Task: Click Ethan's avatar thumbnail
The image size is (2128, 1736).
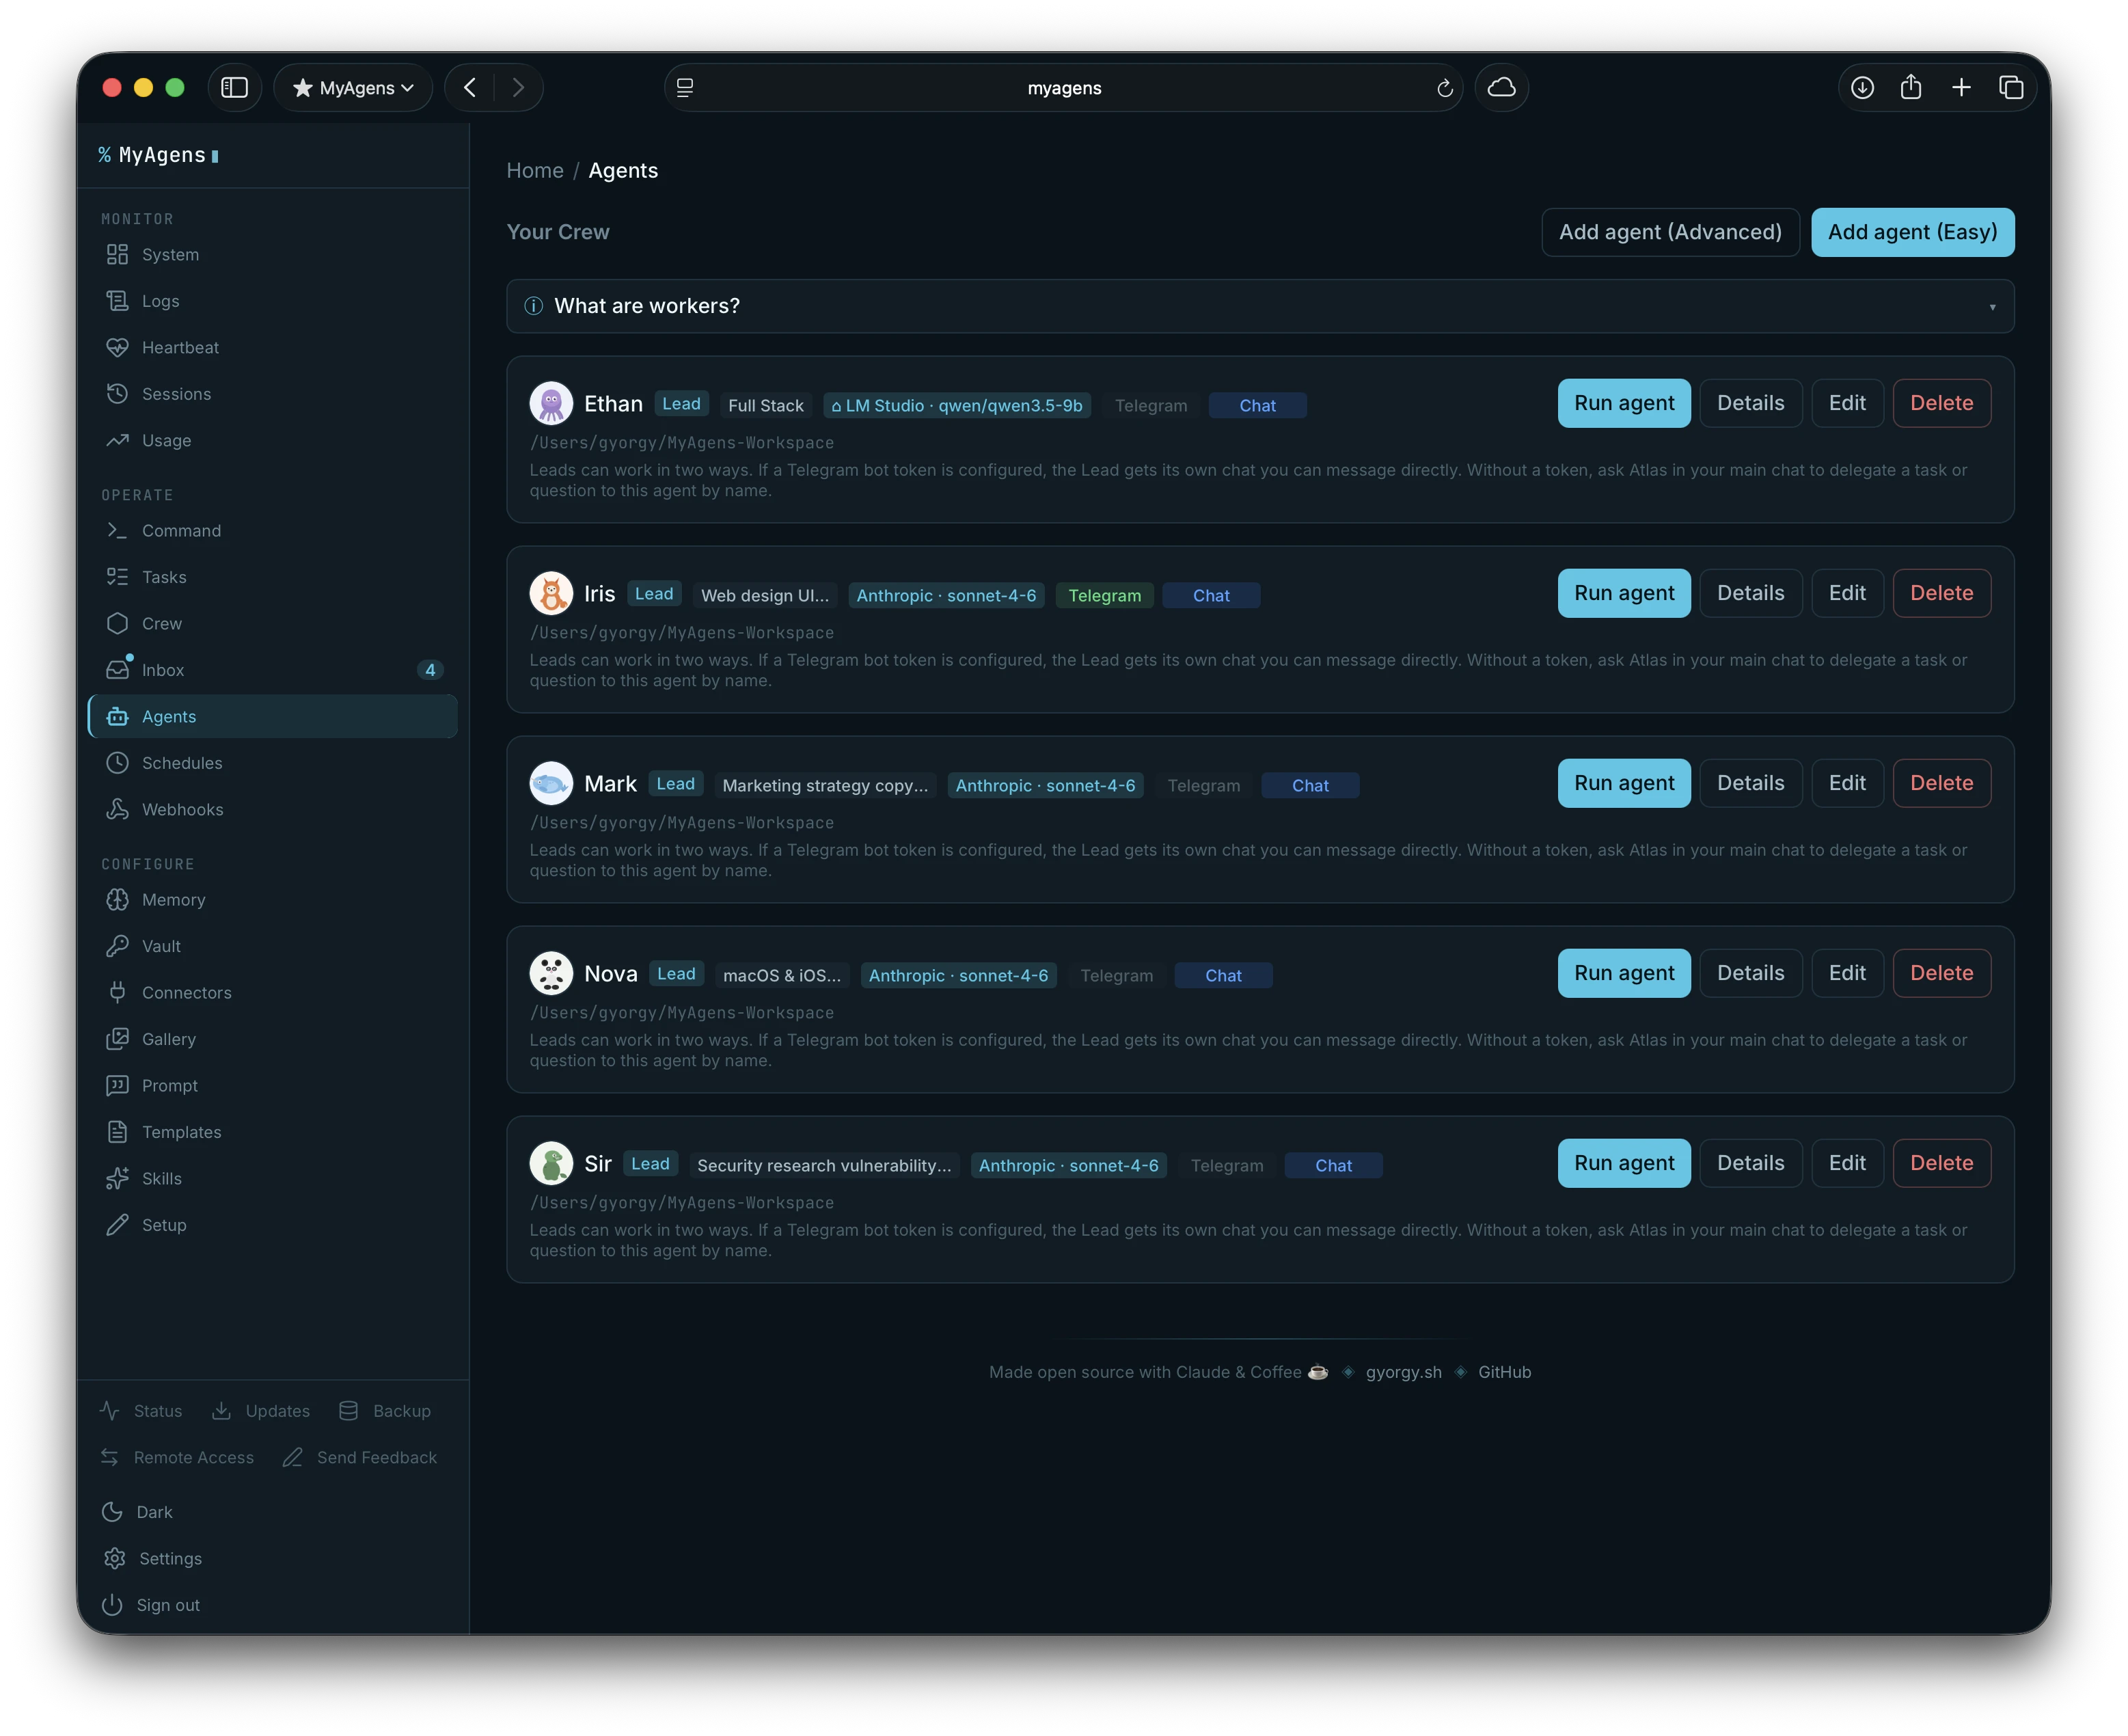Action: point(551,403)
